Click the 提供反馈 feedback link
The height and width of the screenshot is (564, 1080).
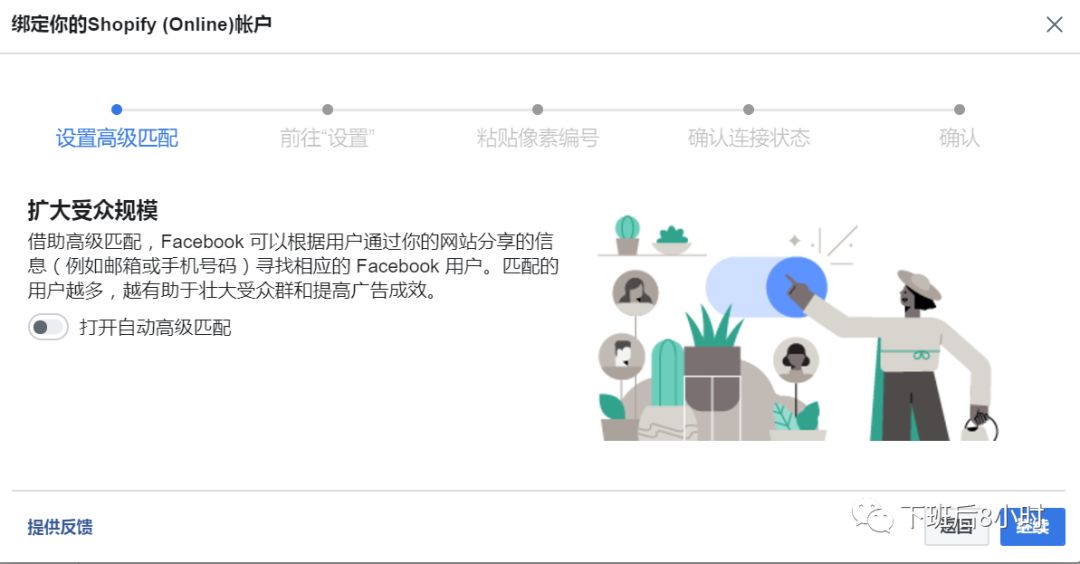(60, 527)
